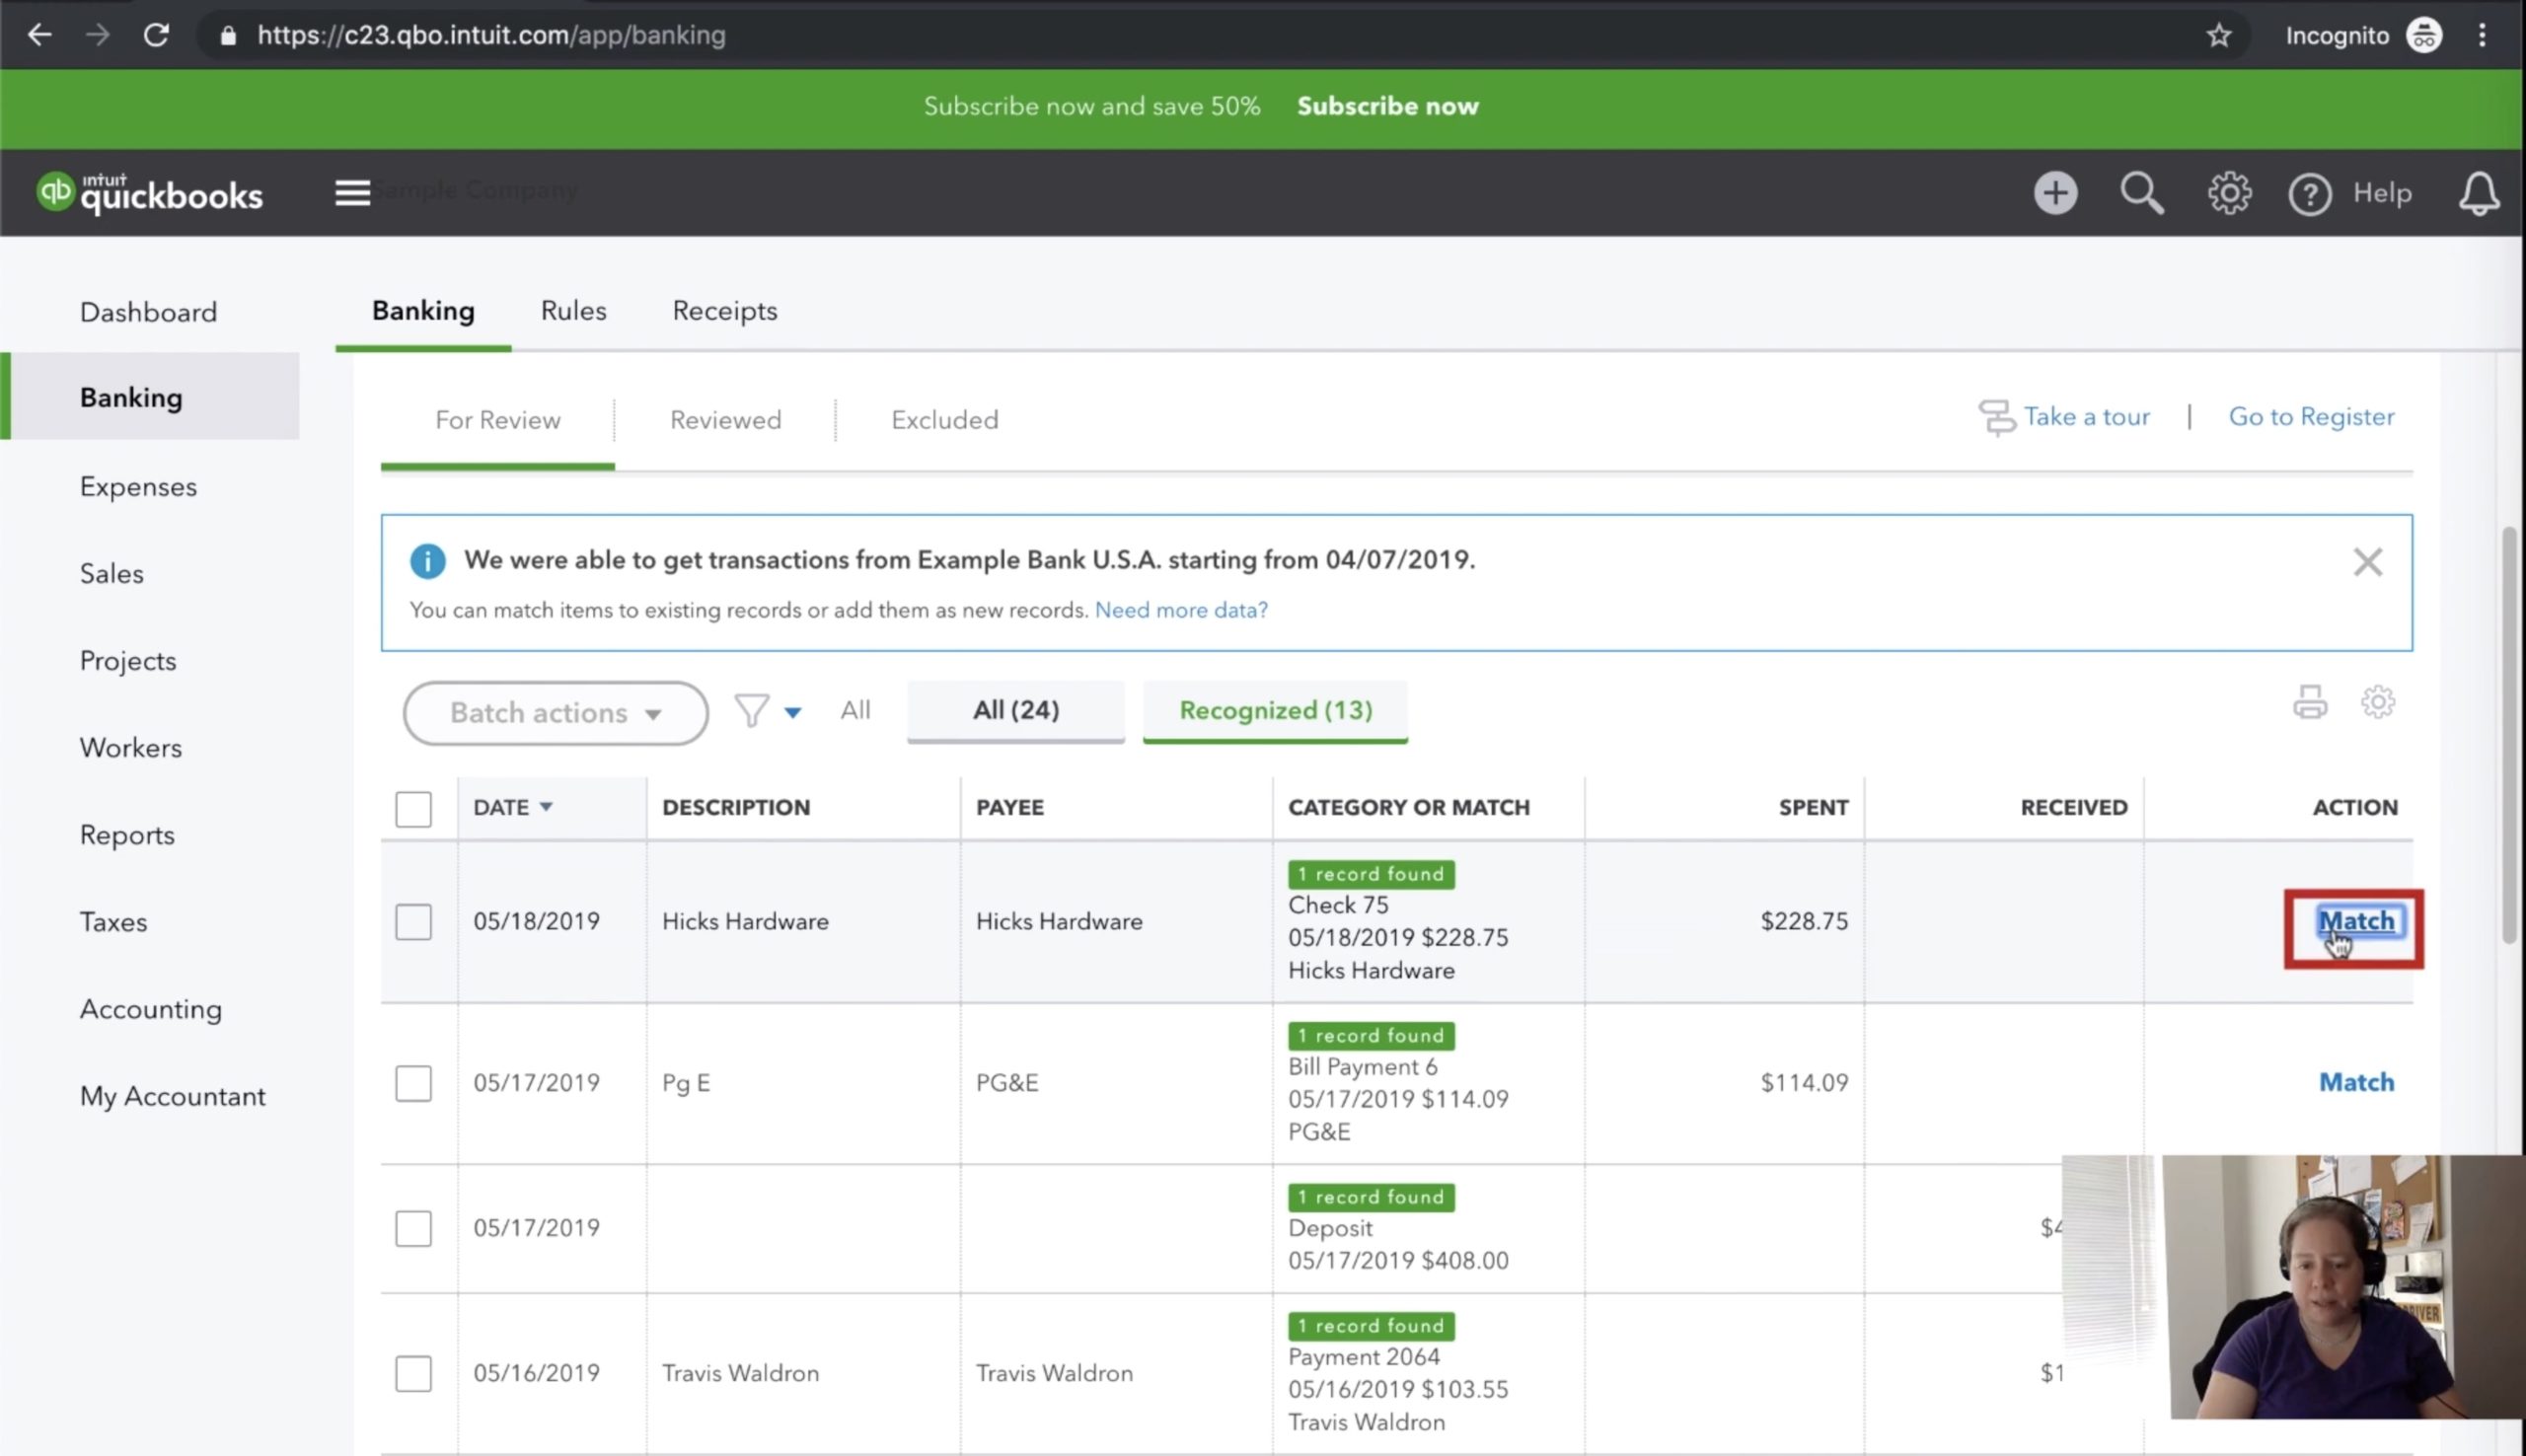
Task: Sort by the DATE column arrow
Action: (546, 806)
